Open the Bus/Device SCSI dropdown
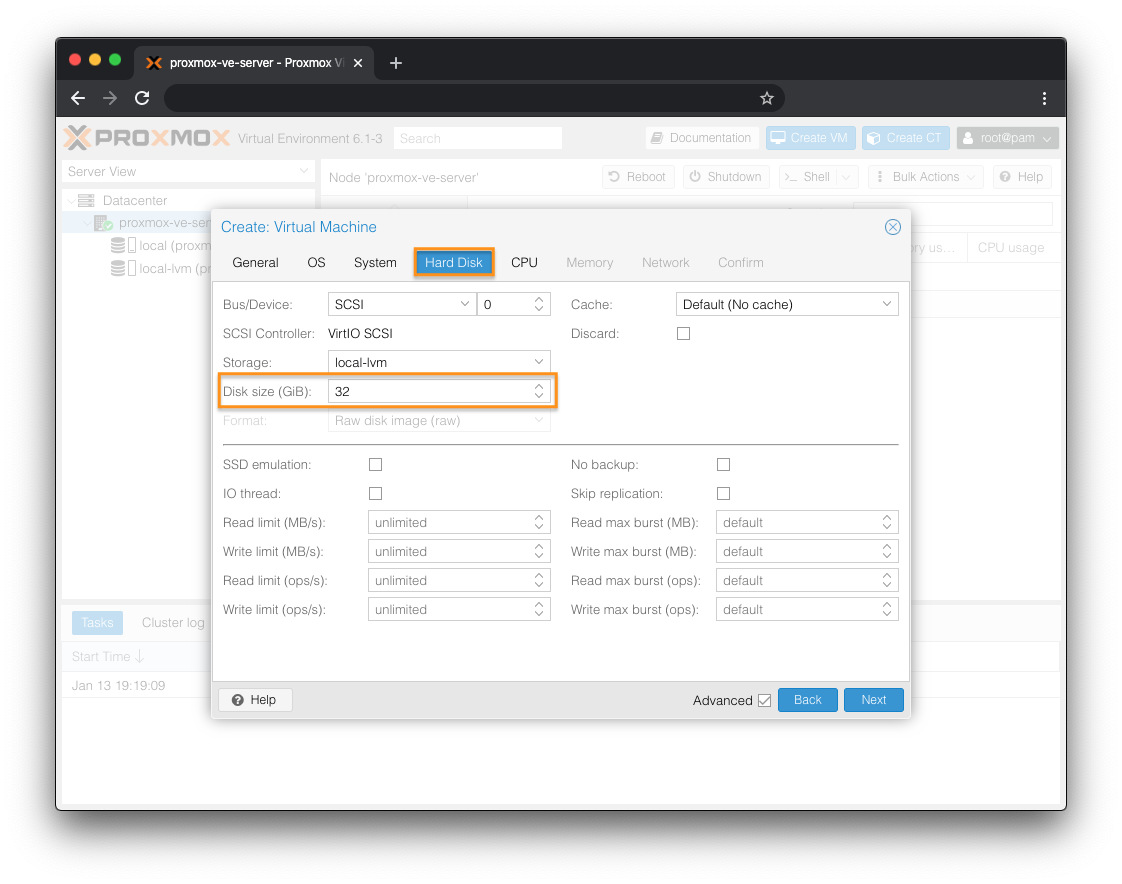Screen dimensions: 1122x884 point(464,304)
